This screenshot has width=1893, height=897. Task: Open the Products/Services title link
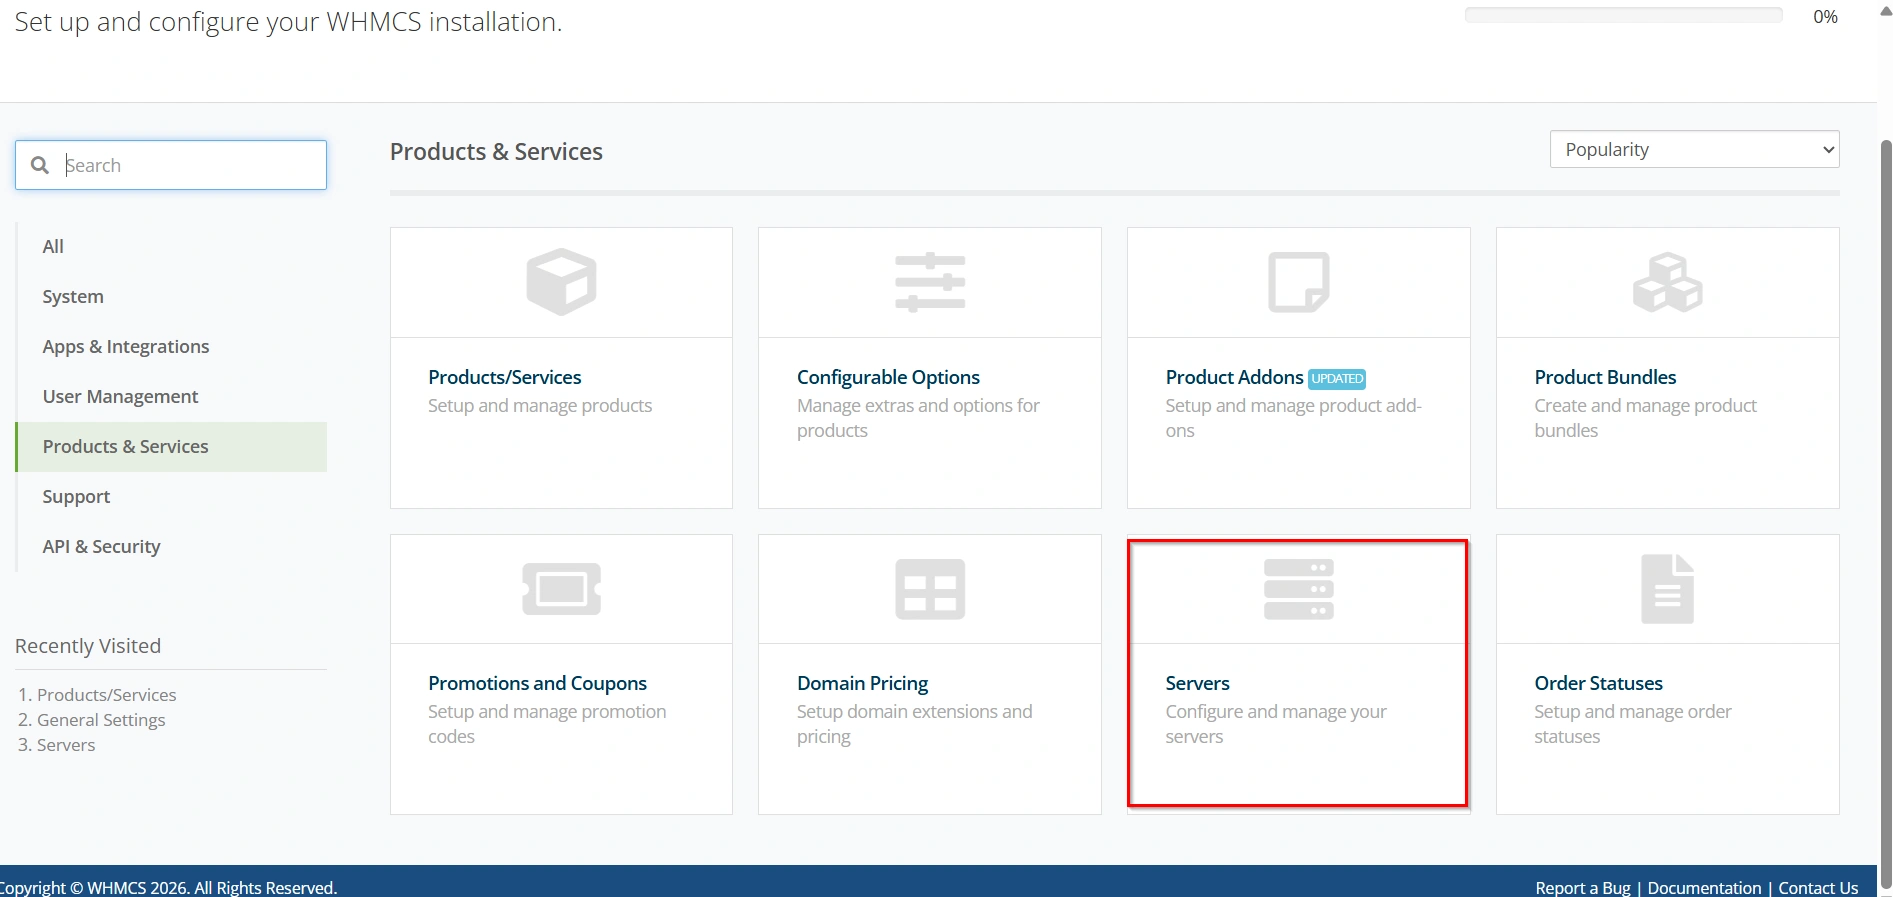pyautogui.click(x=504, y=377)
